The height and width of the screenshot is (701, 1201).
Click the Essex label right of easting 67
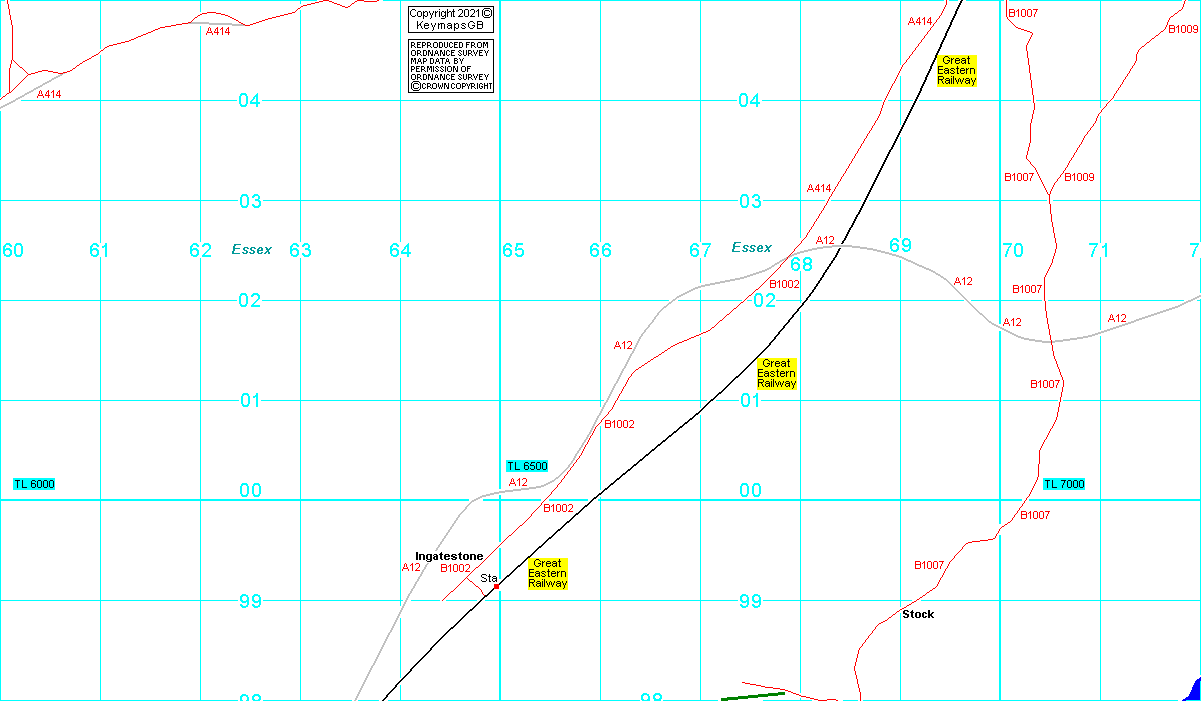[752, 247]
